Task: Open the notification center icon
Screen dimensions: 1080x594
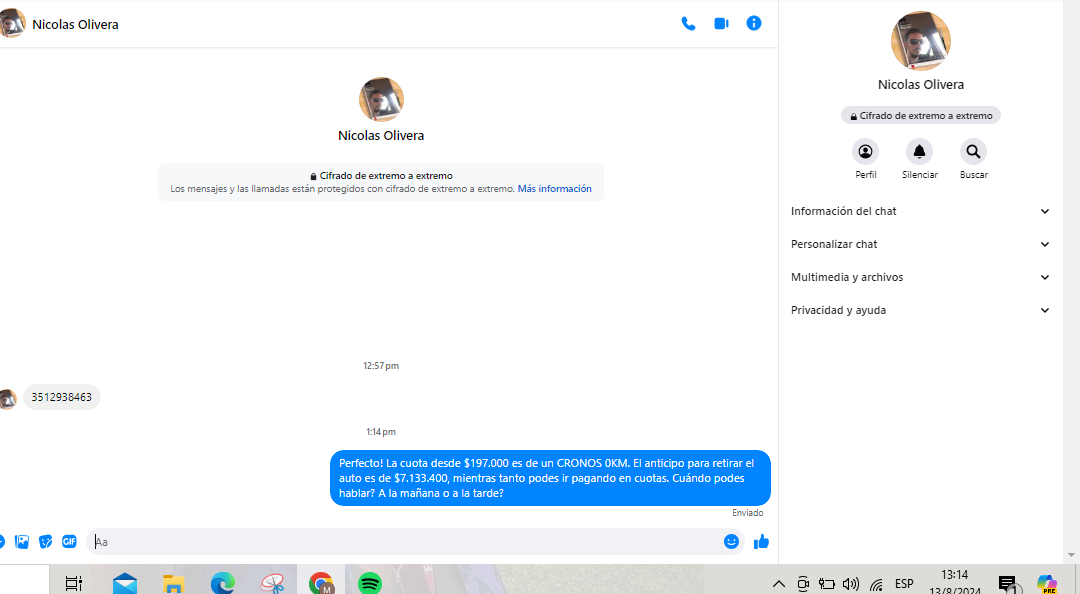Action: pos(1008,584)
